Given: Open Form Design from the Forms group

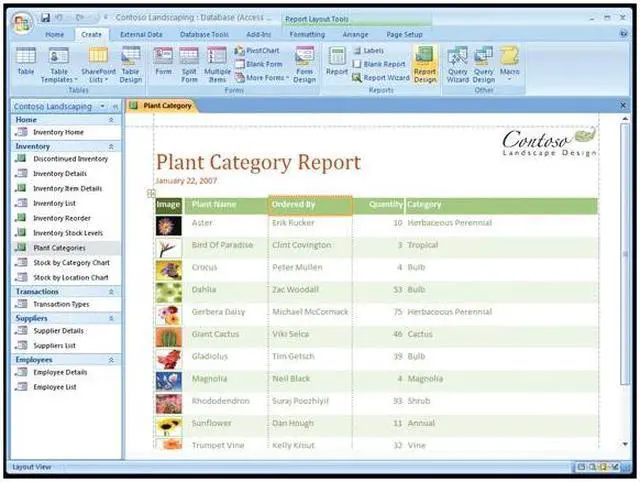Looking at the screenshot, I should [304, 63].
